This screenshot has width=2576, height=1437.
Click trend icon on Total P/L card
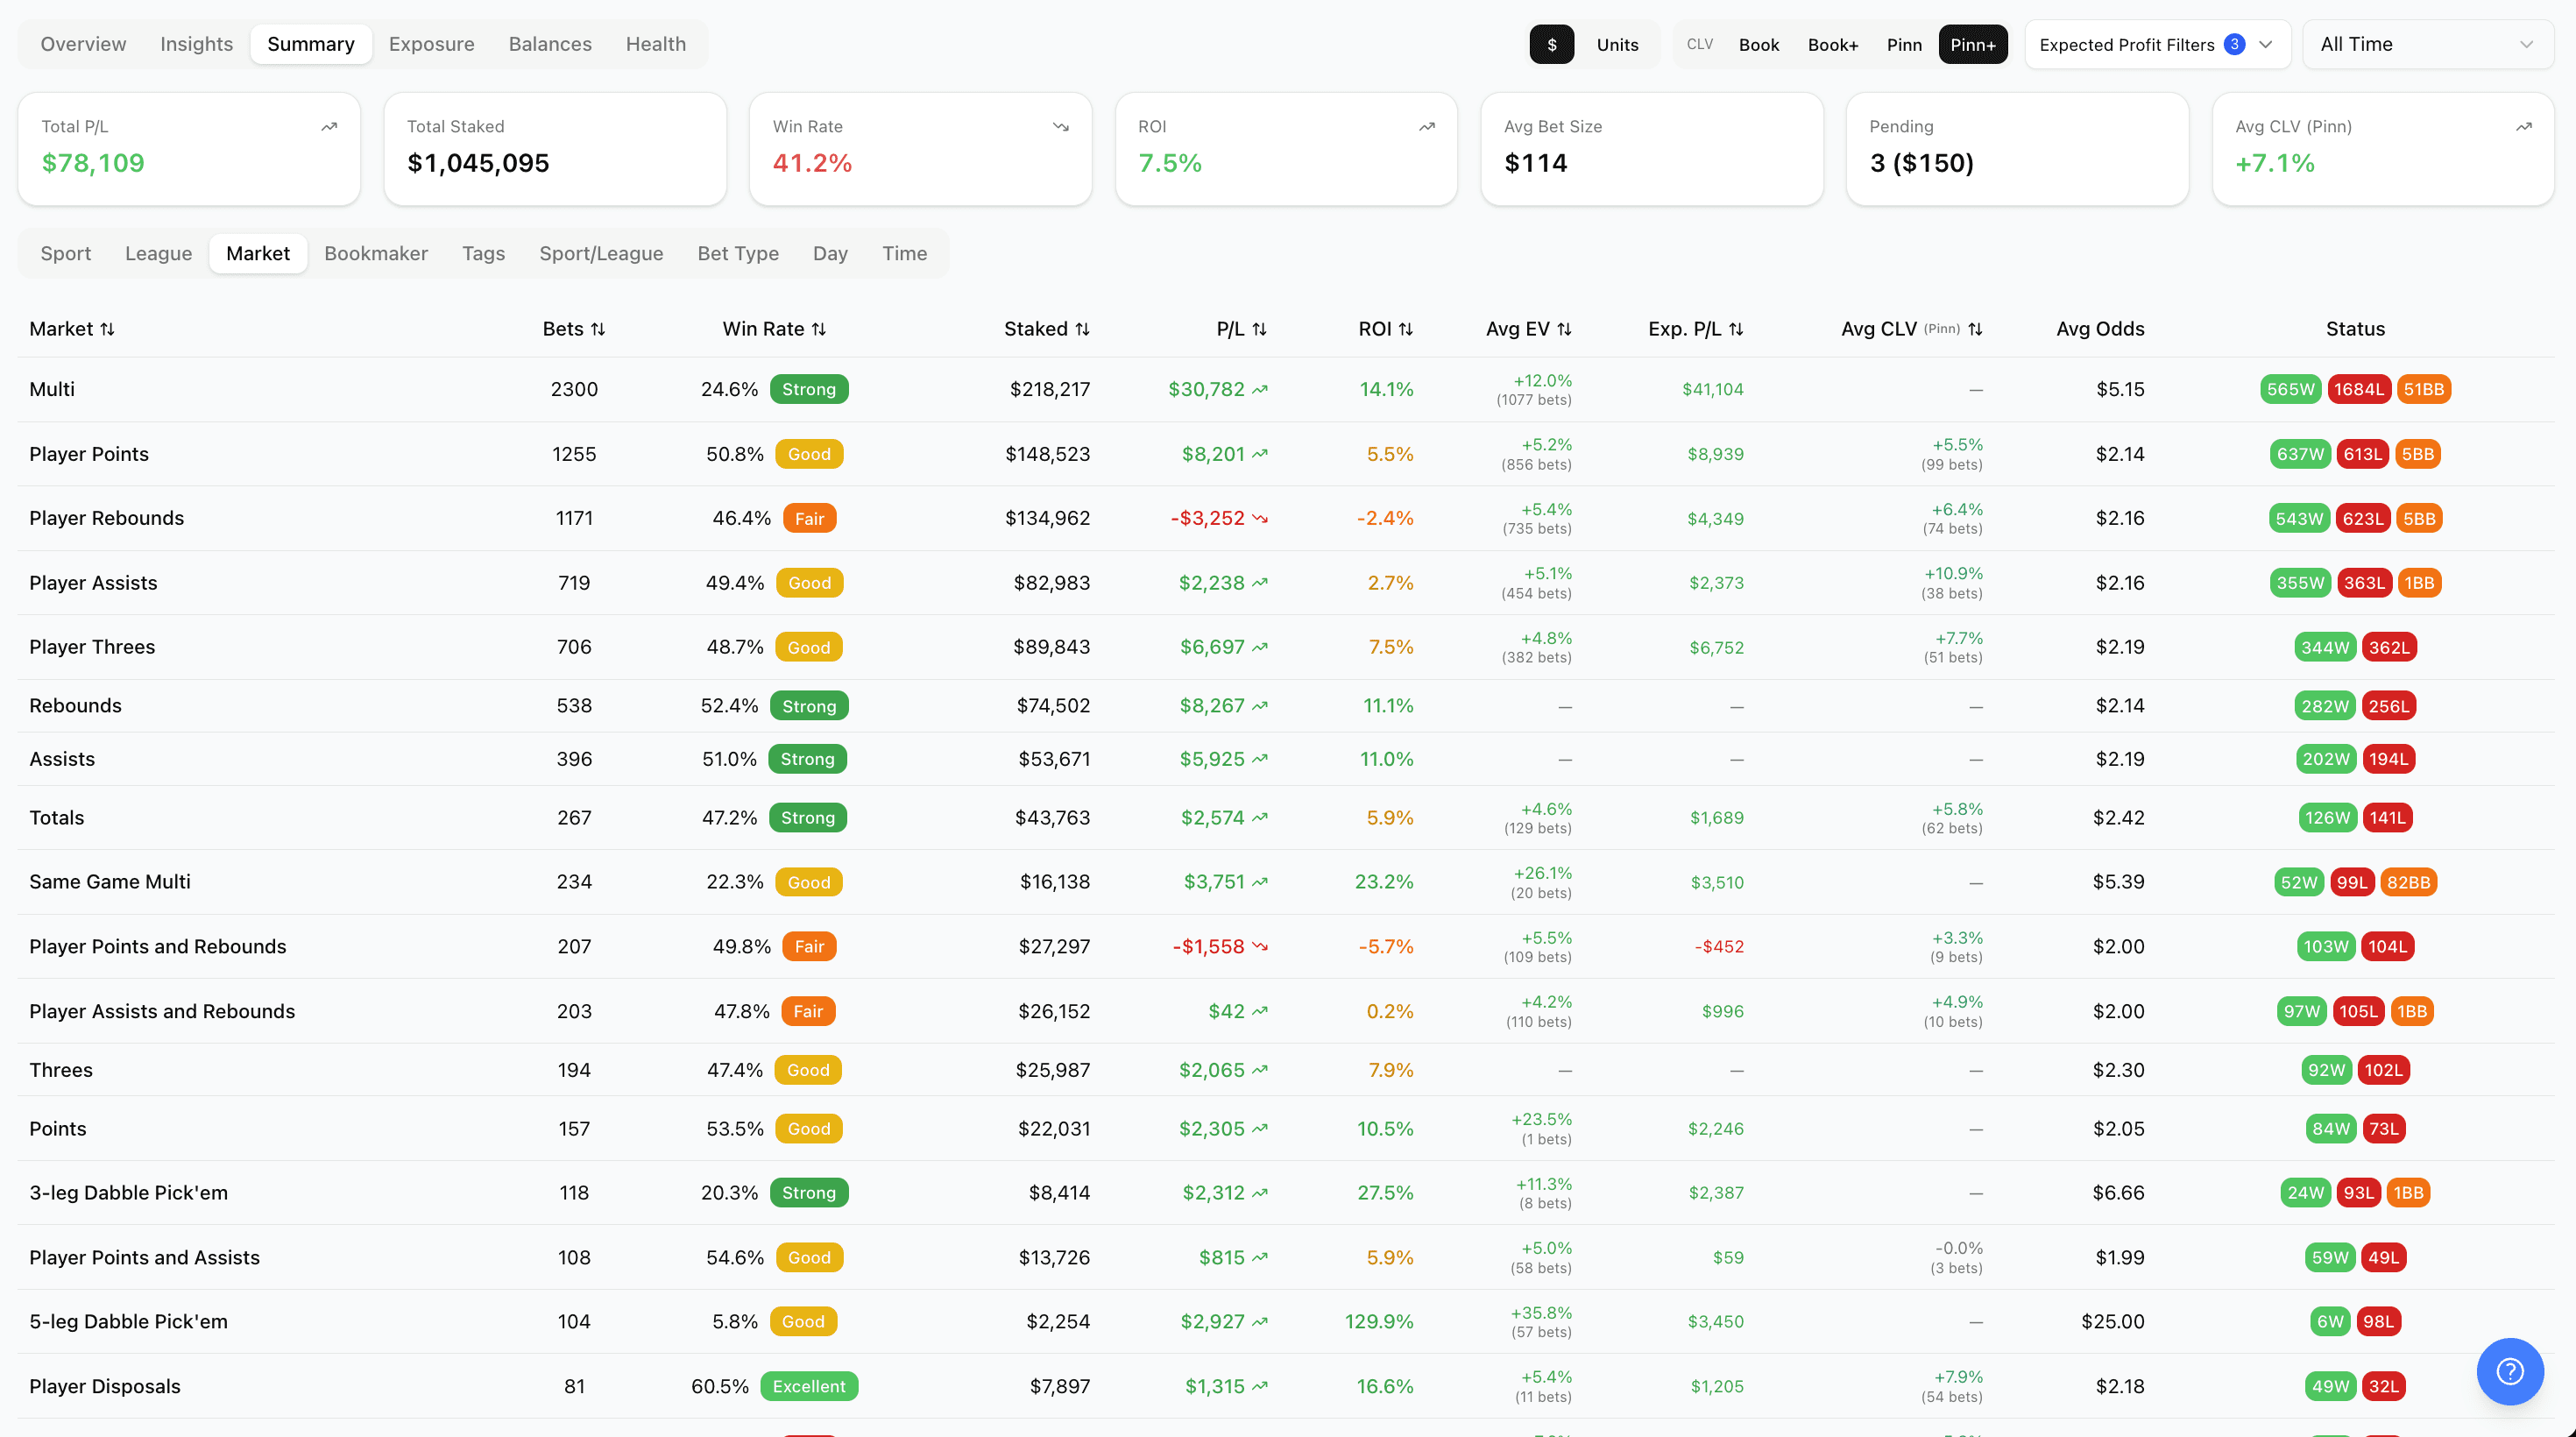pyautogui.click(x=329, y=127)
